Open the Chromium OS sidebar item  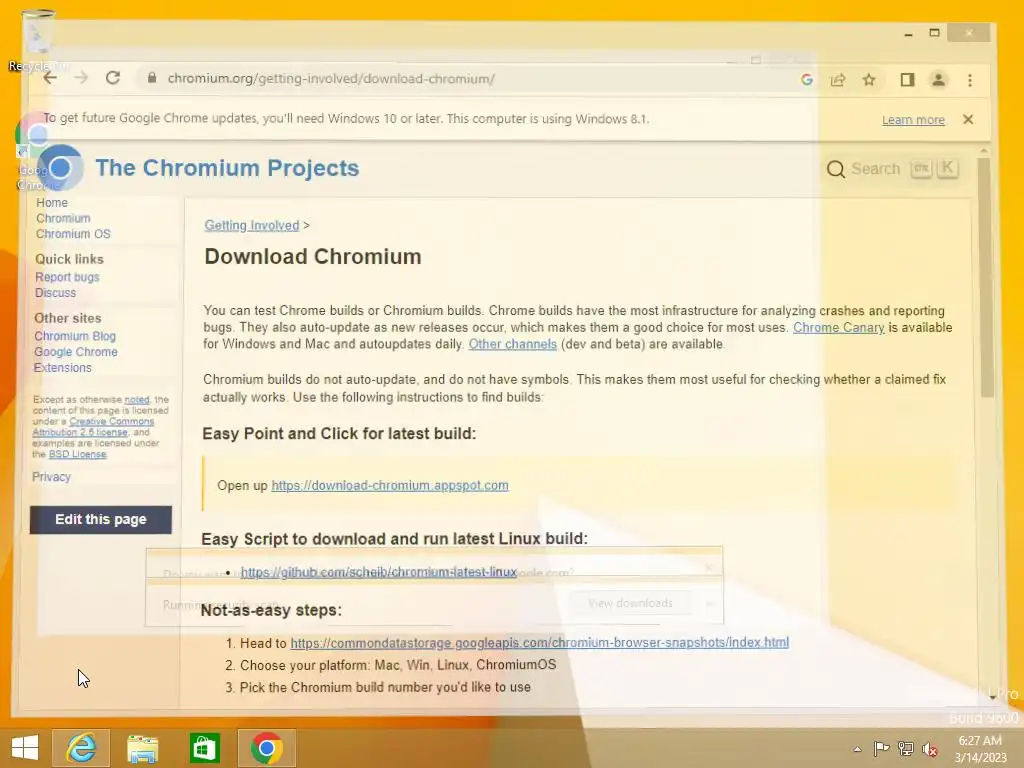(x=73, y=234)
